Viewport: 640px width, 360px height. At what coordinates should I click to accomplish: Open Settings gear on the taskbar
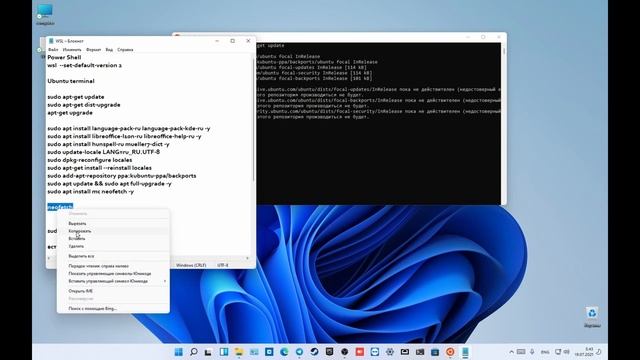(x=390, y=352)
